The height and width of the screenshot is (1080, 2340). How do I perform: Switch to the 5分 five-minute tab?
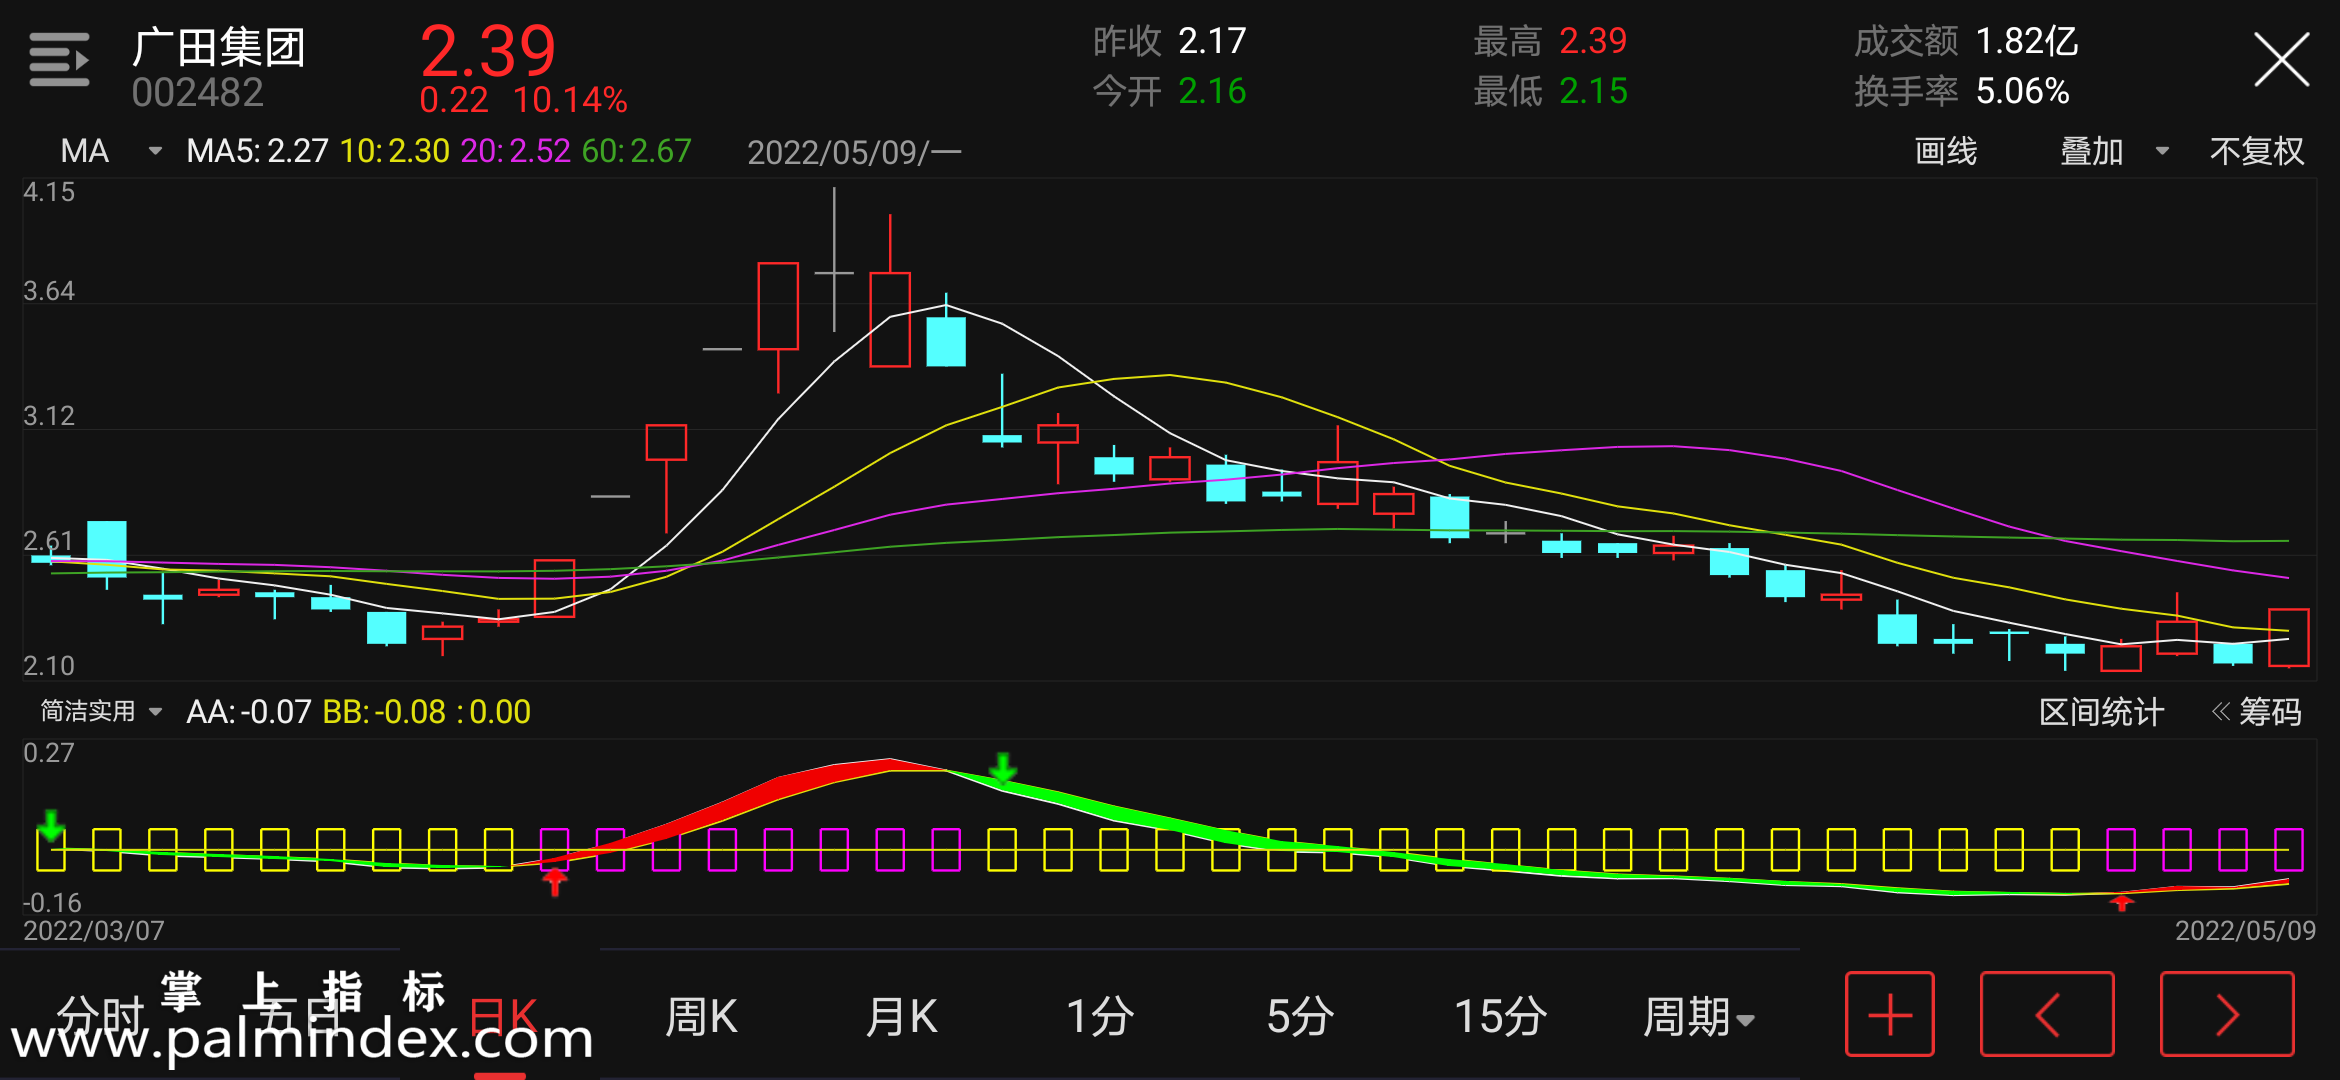(1300, 1016)
